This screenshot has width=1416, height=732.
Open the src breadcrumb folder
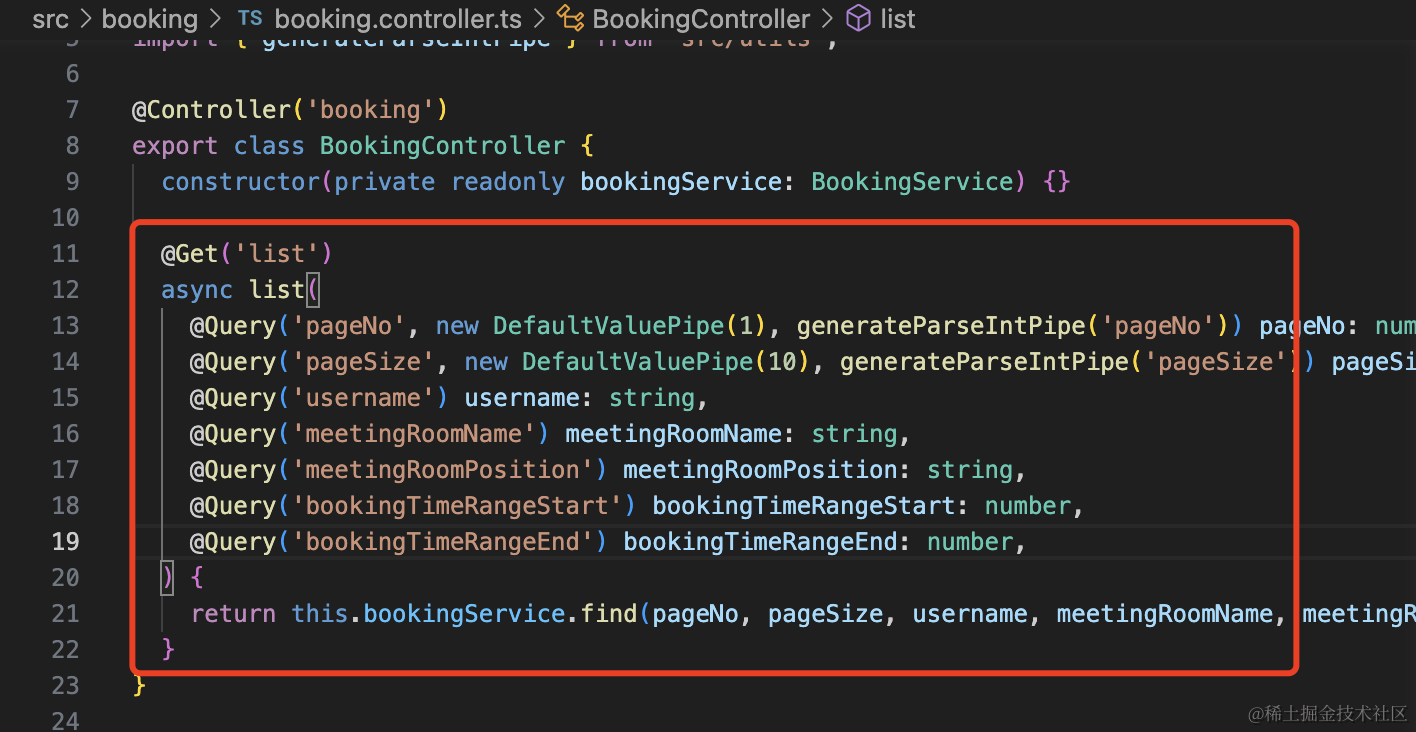click(x=50, y=19)
